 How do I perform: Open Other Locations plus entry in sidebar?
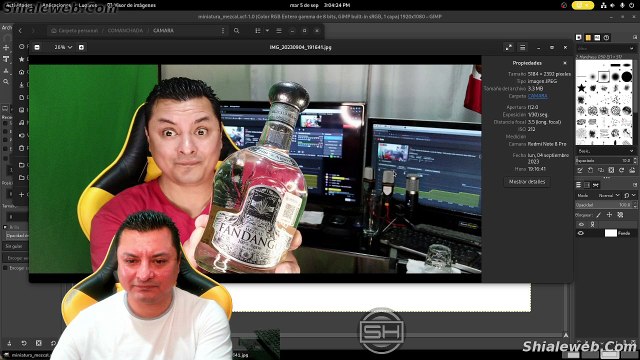point(22,194)
